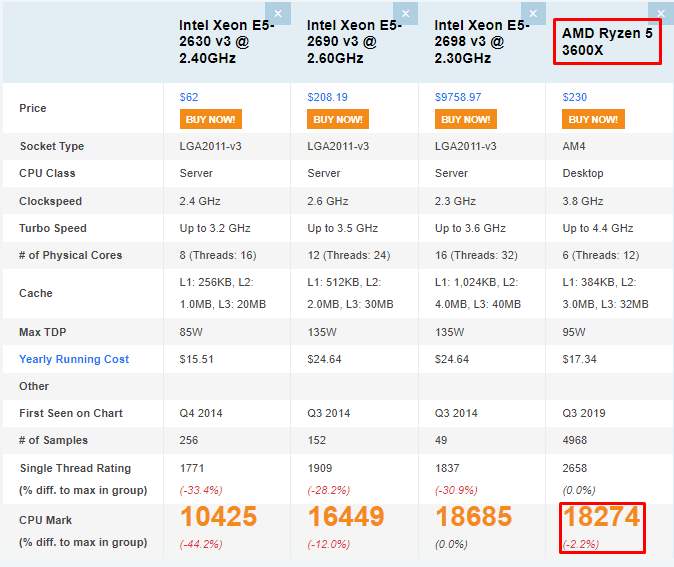674x567 pixels.
Task: Click Buy Now under $208.19 price
Action: [338, 119]
